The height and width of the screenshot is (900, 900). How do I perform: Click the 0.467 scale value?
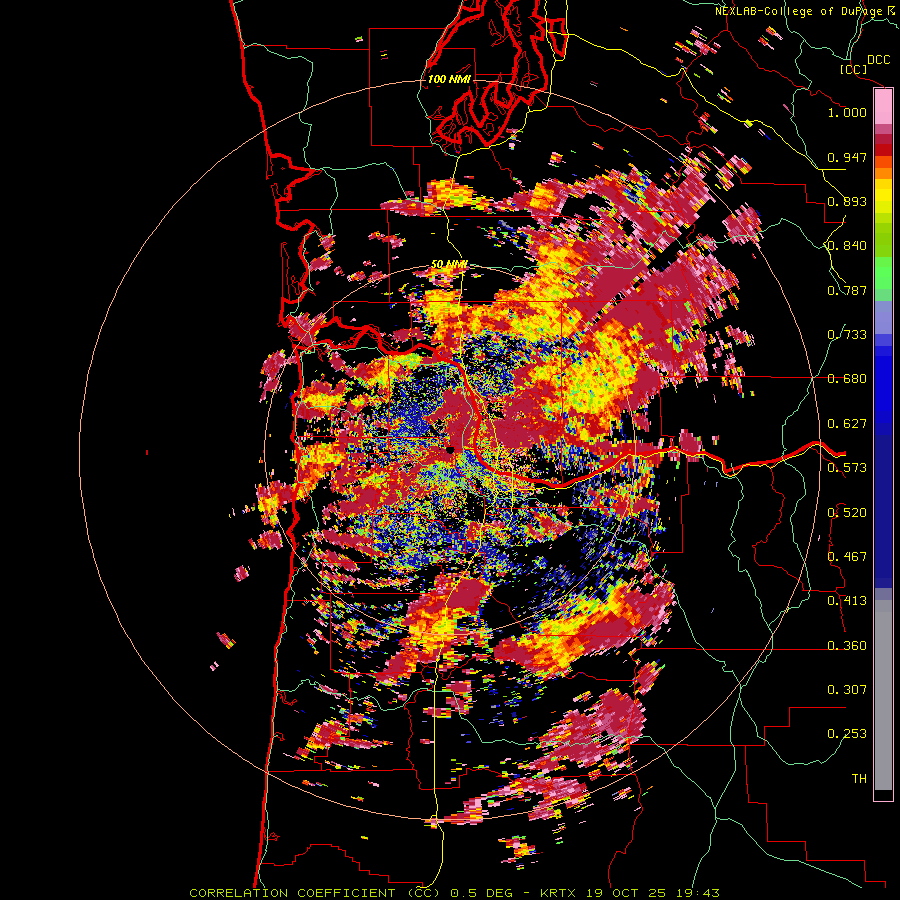point(847,556)
